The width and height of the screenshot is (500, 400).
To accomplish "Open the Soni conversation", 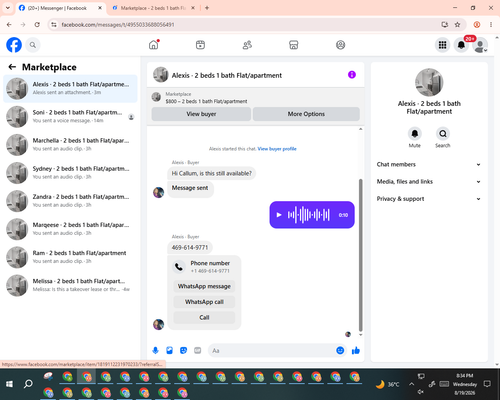I will pyautogui.click(x=70, y=117).
